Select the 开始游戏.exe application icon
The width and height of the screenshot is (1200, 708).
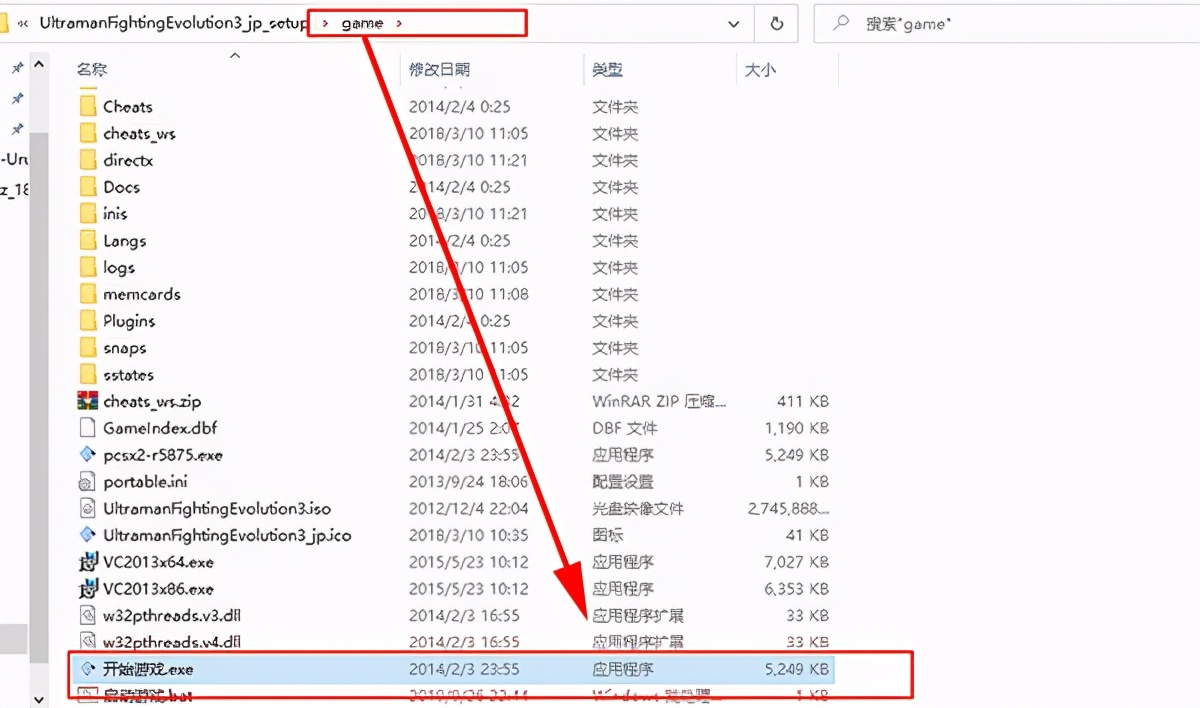click(87, 669)
